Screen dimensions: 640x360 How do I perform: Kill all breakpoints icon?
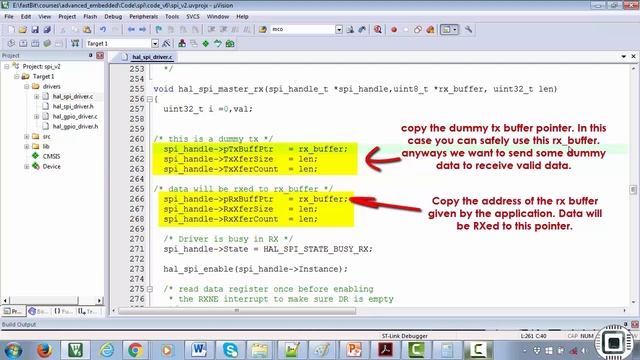click(x=430, y=29)
